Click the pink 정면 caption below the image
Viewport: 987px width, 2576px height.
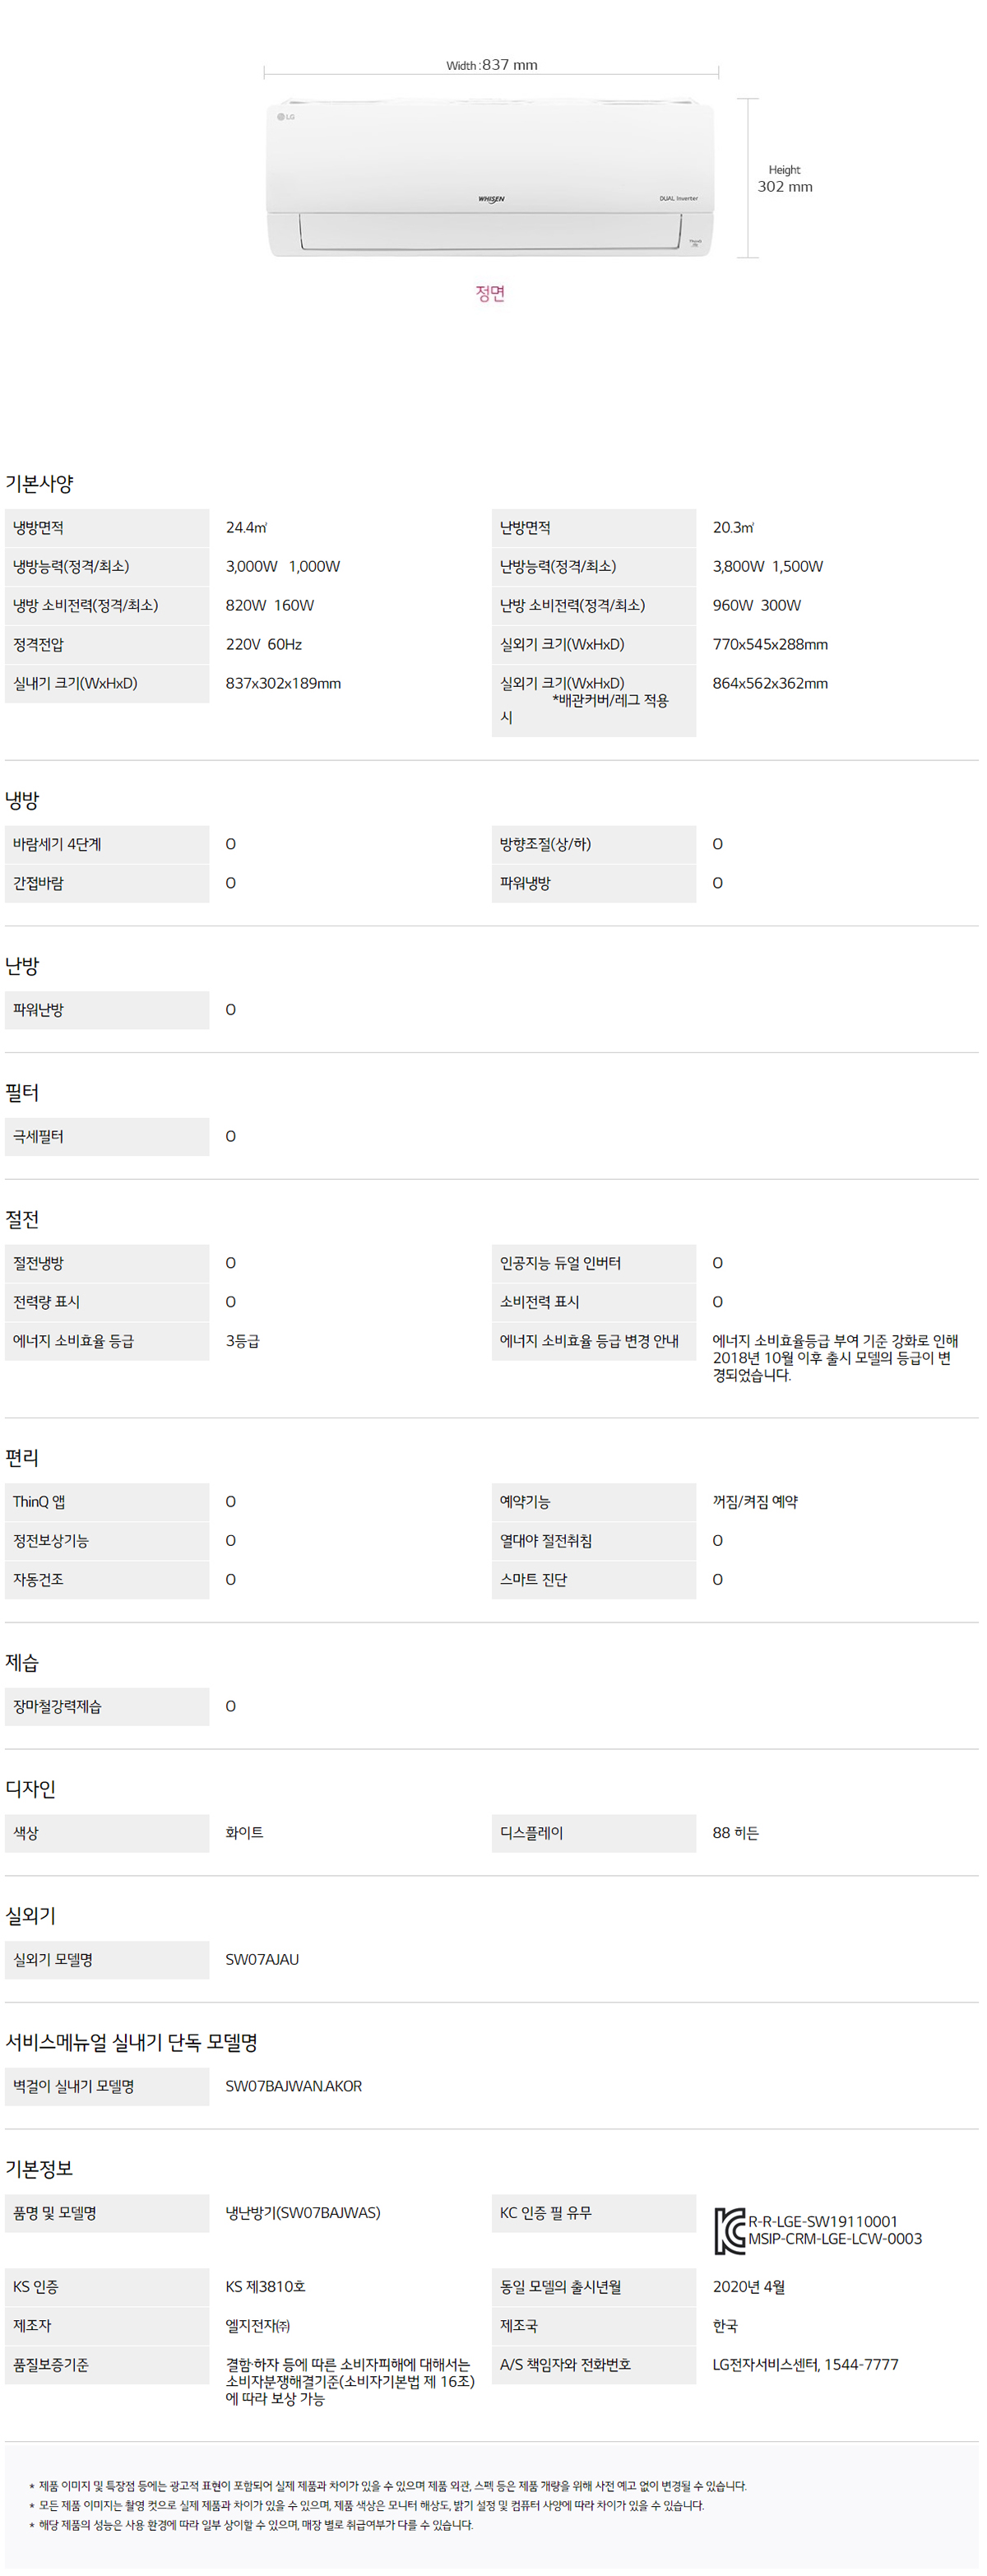coord(490,293)
